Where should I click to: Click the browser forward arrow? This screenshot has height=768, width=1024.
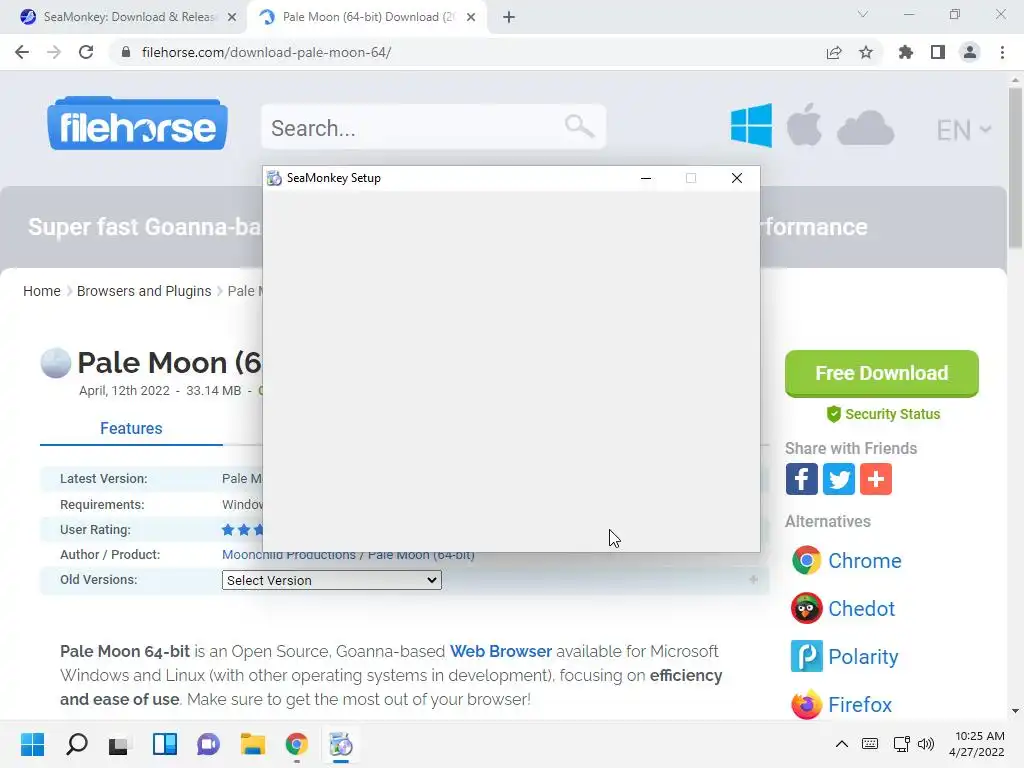54,52
